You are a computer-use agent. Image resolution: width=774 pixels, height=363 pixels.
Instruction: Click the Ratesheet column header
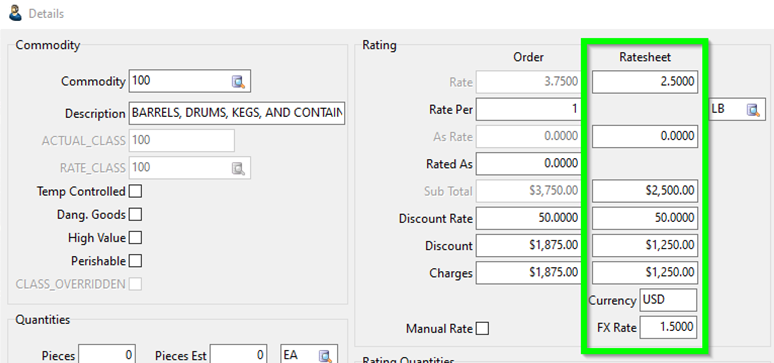pos(645,57)
